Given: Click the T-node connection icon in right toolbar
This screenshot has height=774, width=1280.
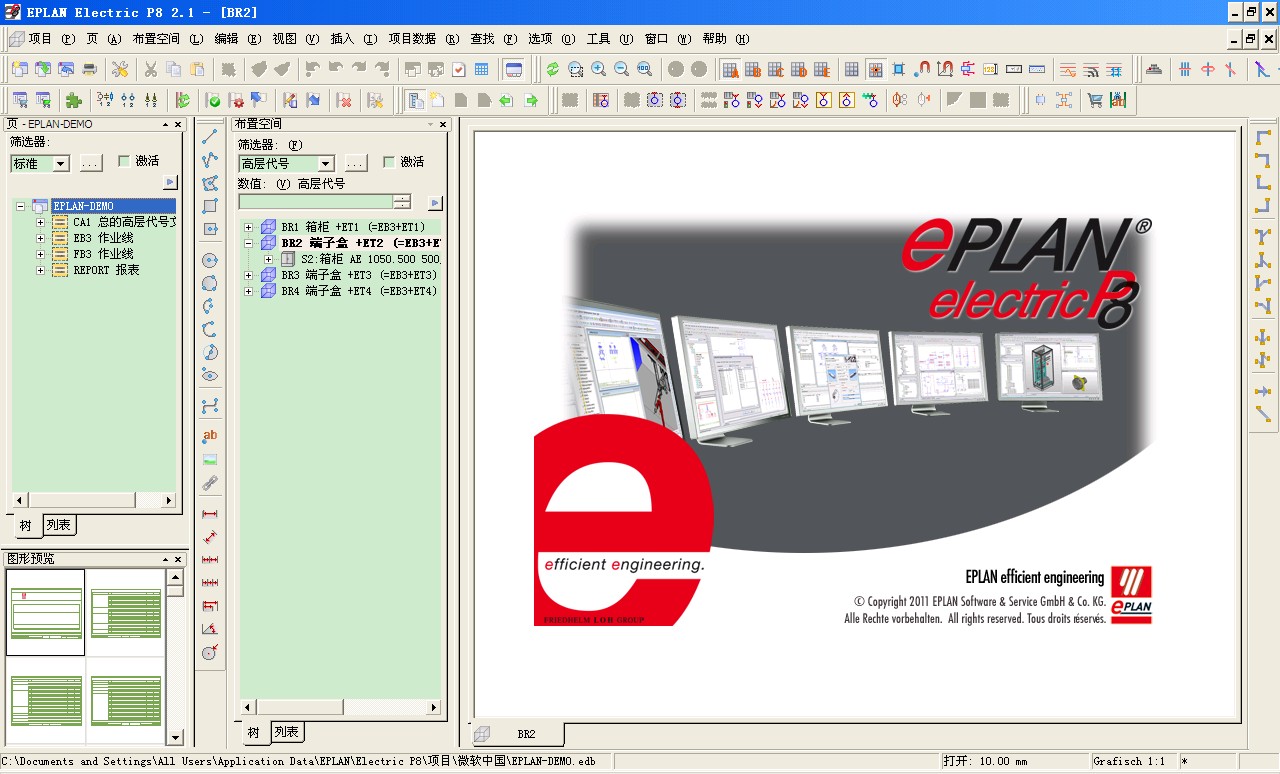Looking at the screenshot, I should (1263, 236).
